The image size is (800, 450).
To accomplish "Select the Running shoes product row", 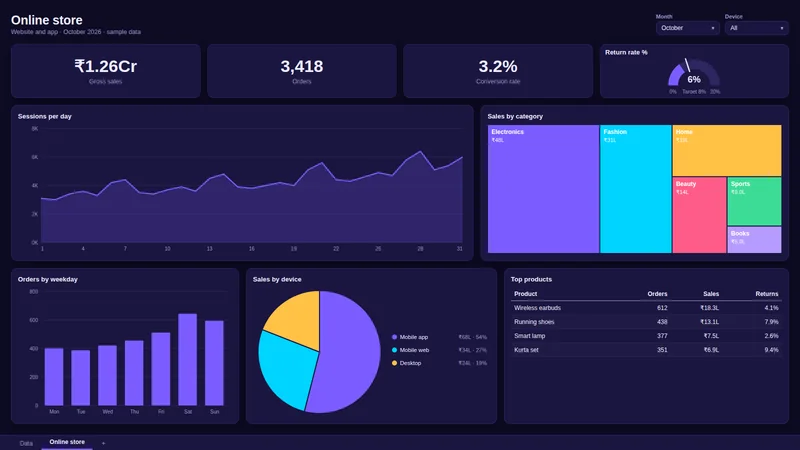I will click(x=646, y=322).
